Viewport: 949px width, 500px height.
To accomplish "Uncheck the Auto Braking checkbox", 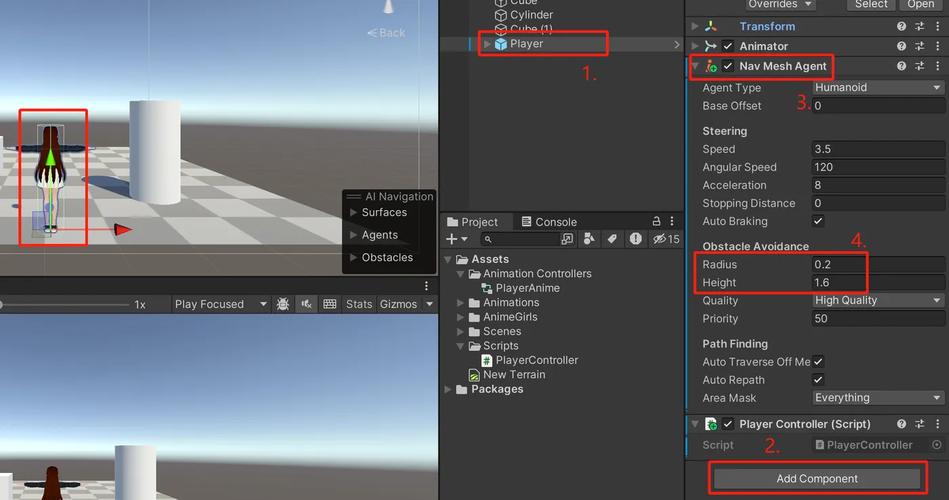I will coord(818,221).
